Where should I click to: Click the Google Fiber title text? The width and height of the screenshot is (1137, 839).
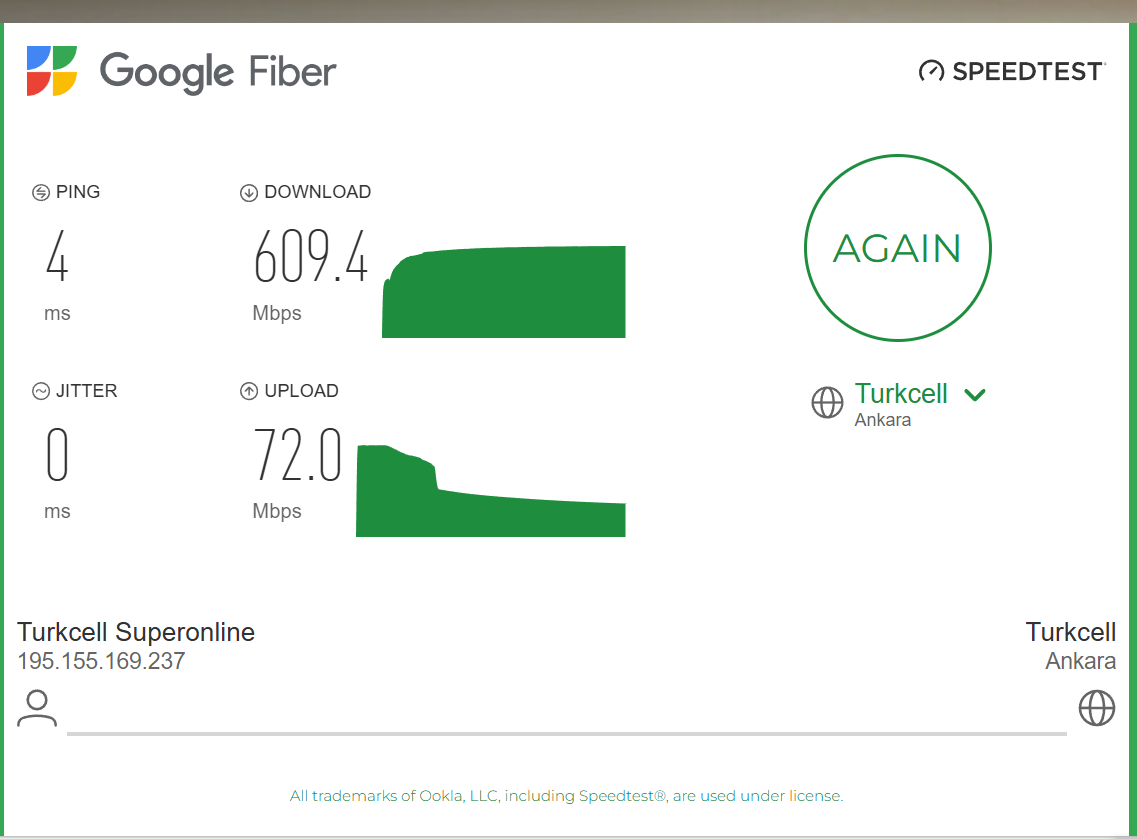point(218,73)
